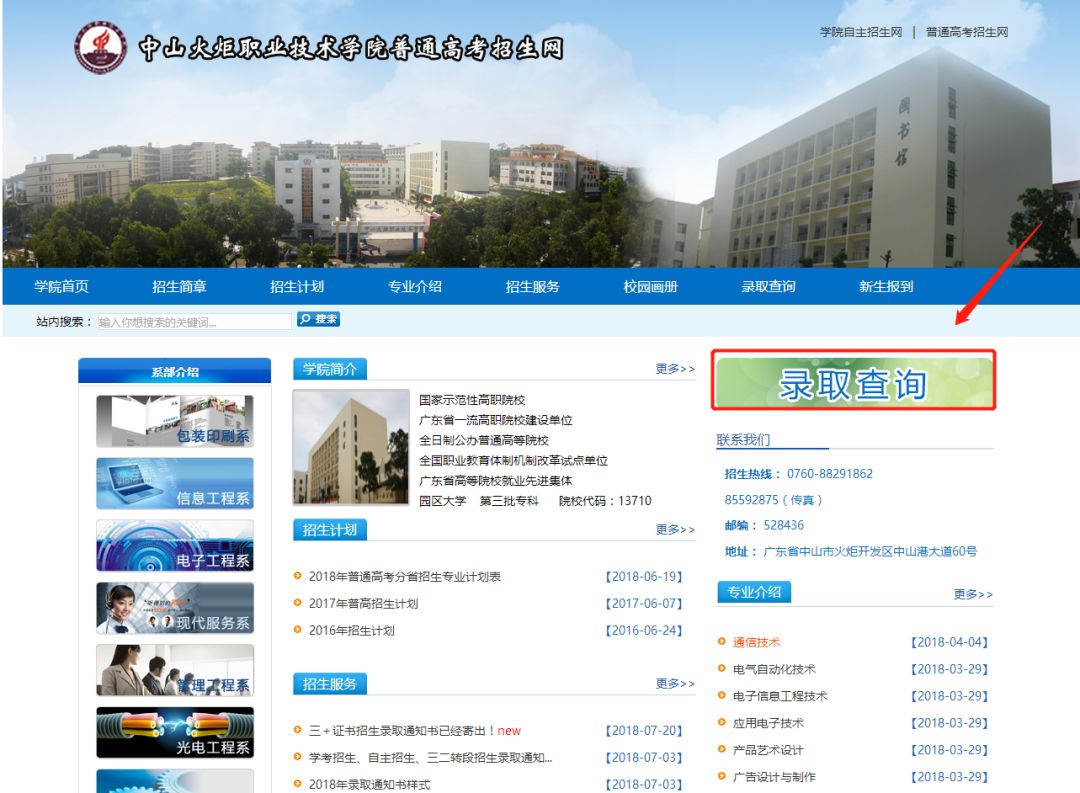Open the 学院自主招生网 link

(860, 32)
